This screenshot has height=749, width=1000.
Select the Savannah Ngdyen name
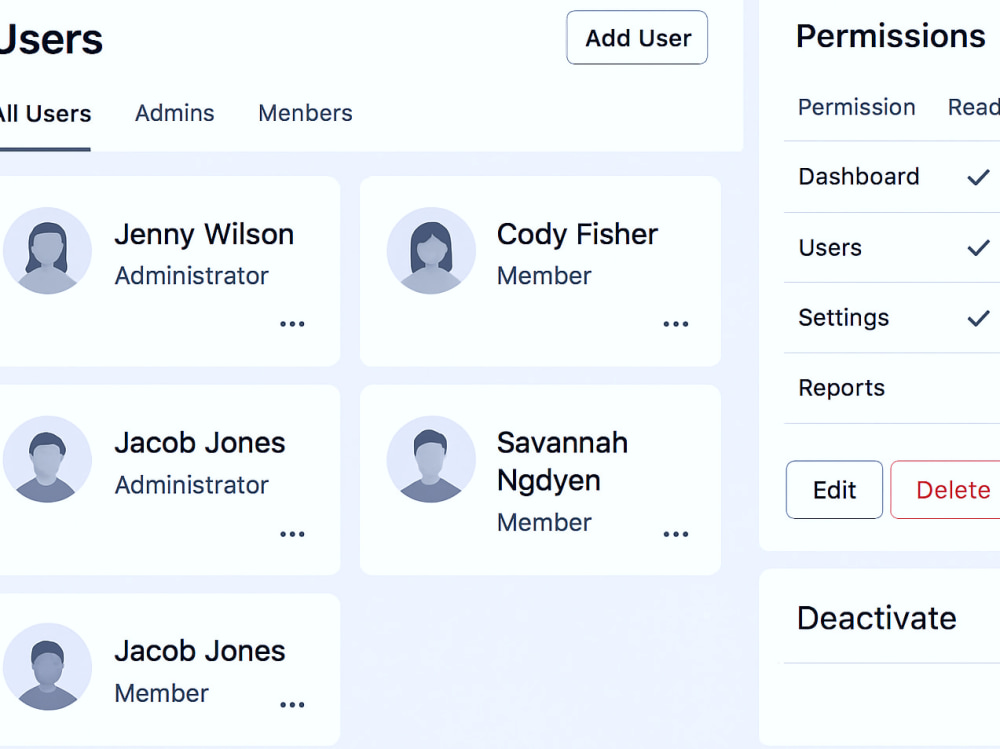[x=562, y=461]
